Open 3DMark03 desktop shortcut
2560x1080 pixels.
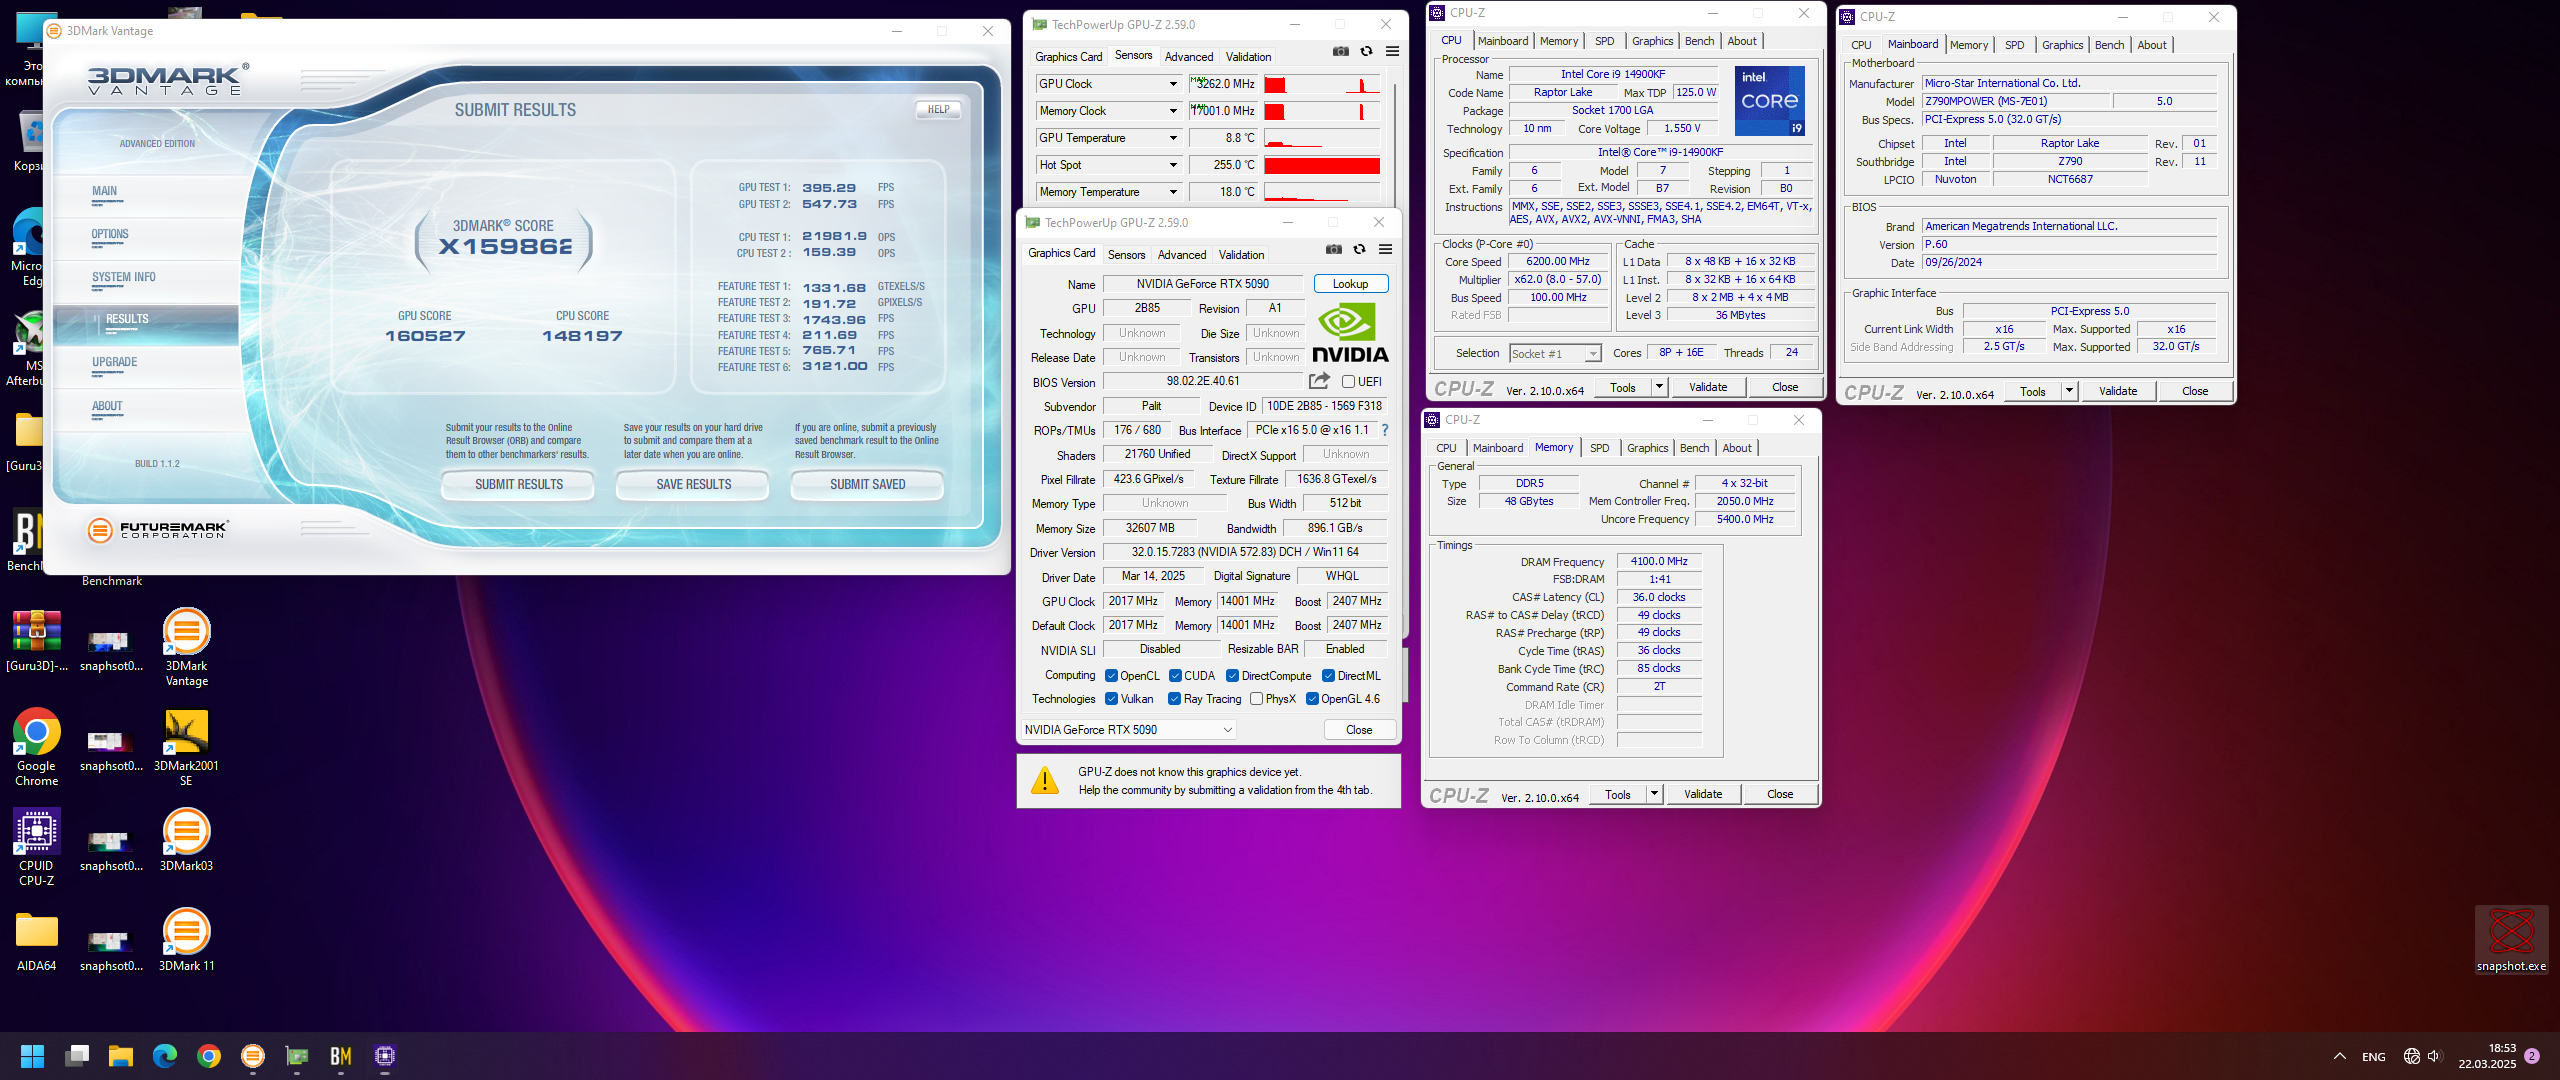187,840
